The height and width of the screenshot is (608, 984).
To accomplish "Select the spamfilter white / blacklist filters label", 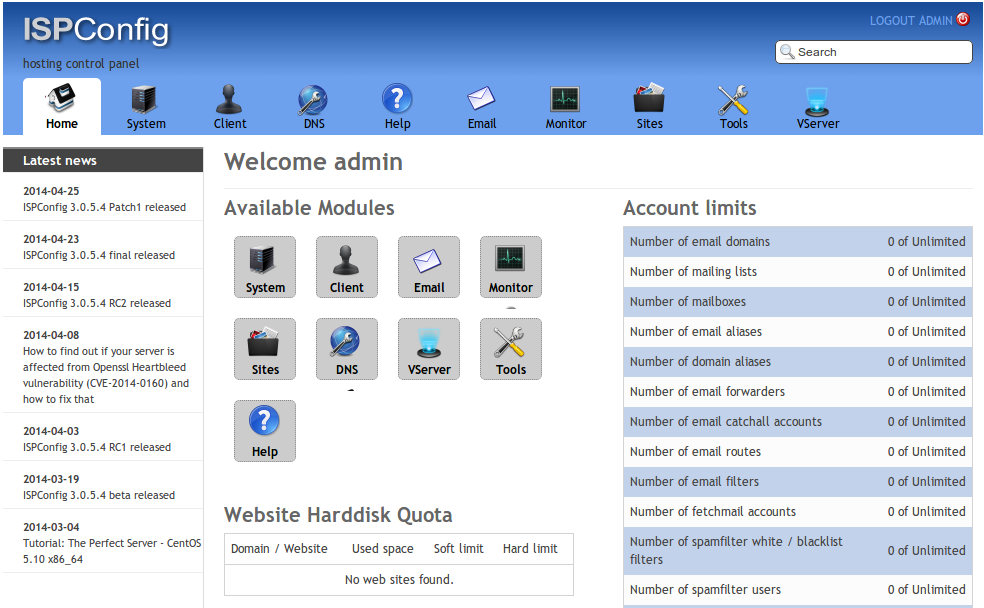I will tap(736, 550).
